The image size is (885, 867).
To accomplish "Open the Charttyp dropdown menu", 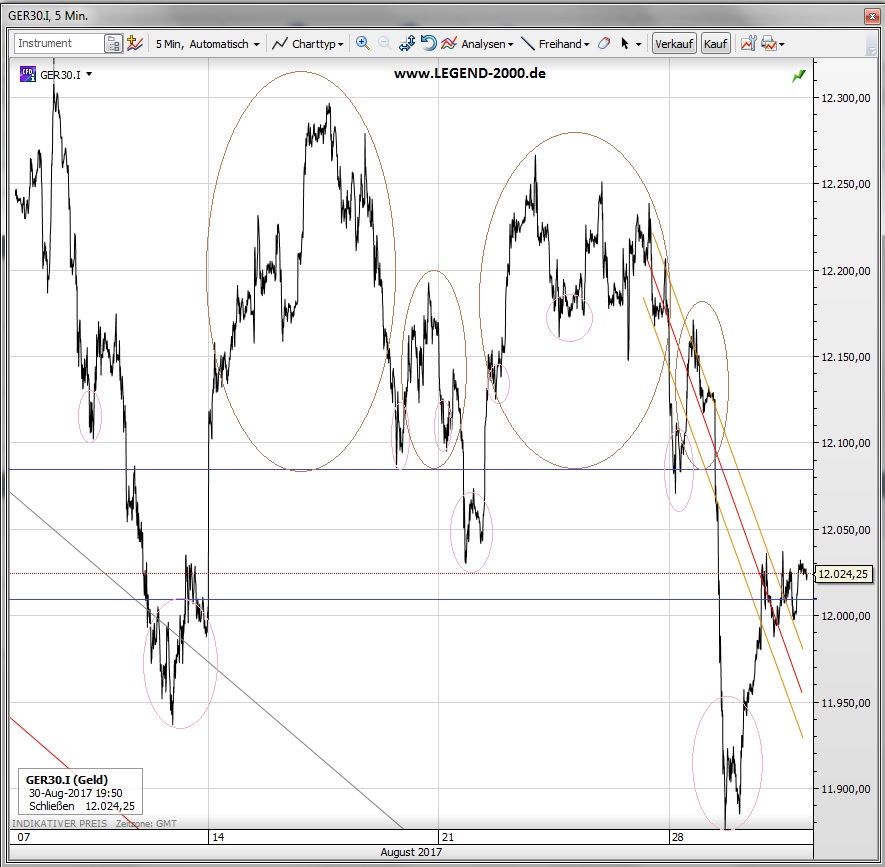I will 318,43.
